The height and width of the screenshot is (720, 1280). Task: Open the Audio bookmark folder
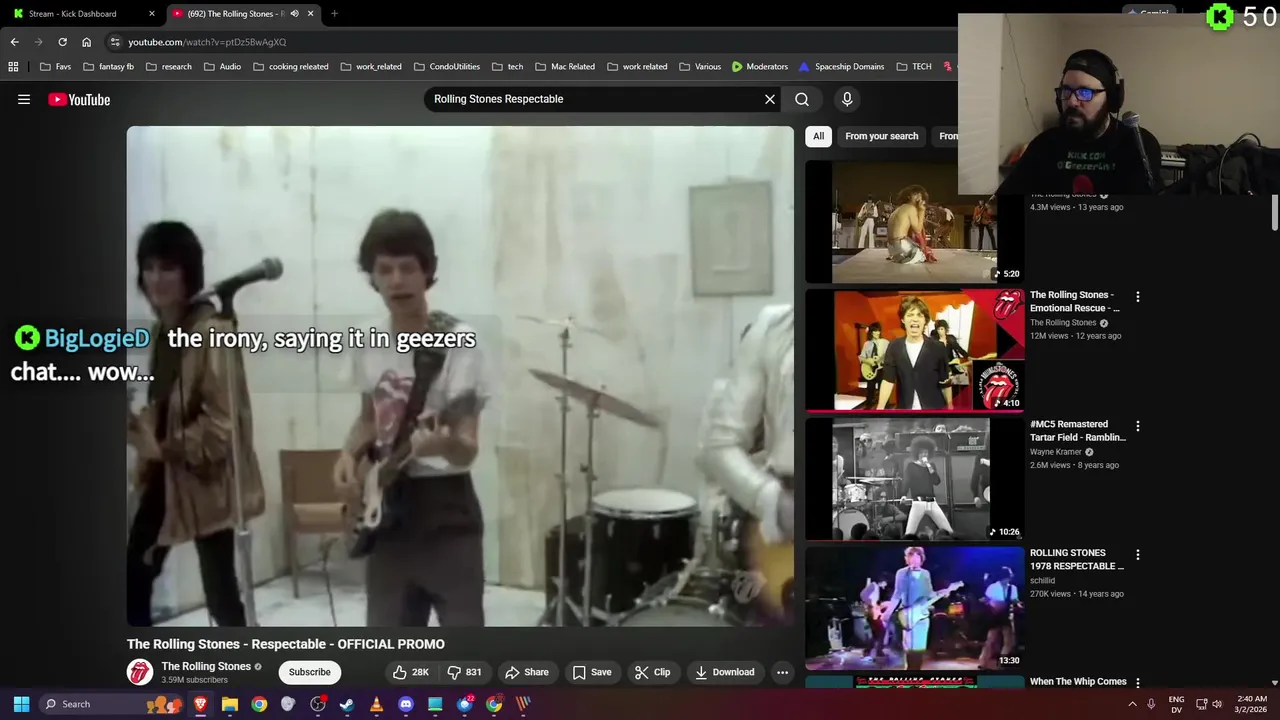pos(222,67)
